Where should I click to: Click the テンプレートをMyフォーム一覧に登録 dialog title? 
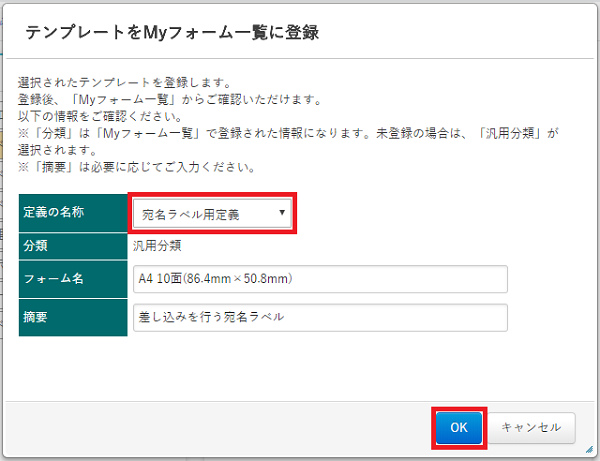point(172,32)
